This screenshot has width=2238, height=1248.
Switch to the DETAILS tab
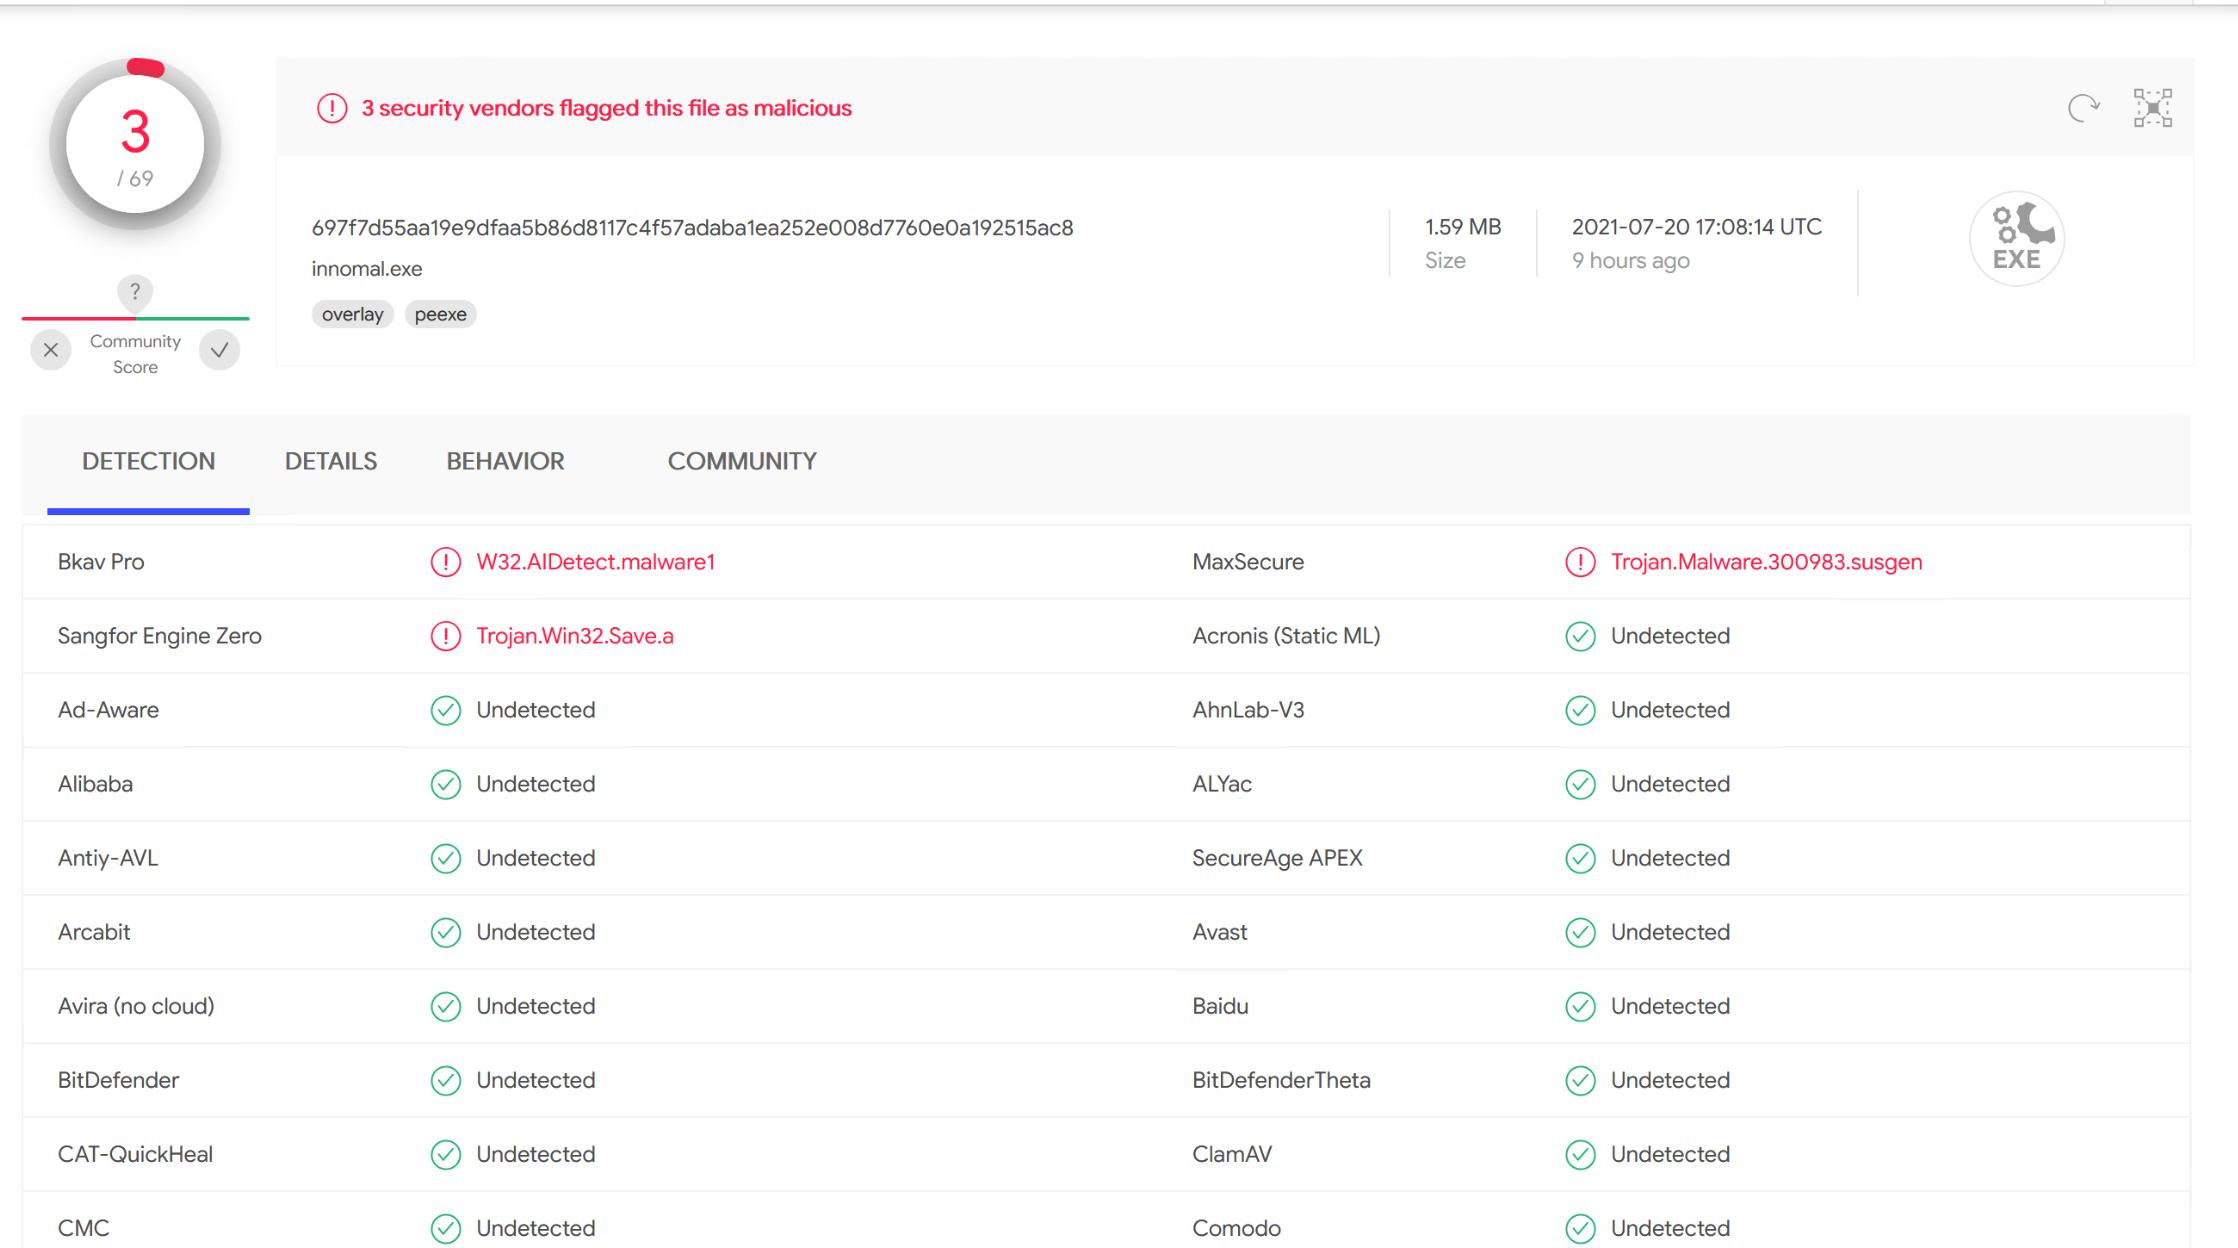tap(330, 461)
